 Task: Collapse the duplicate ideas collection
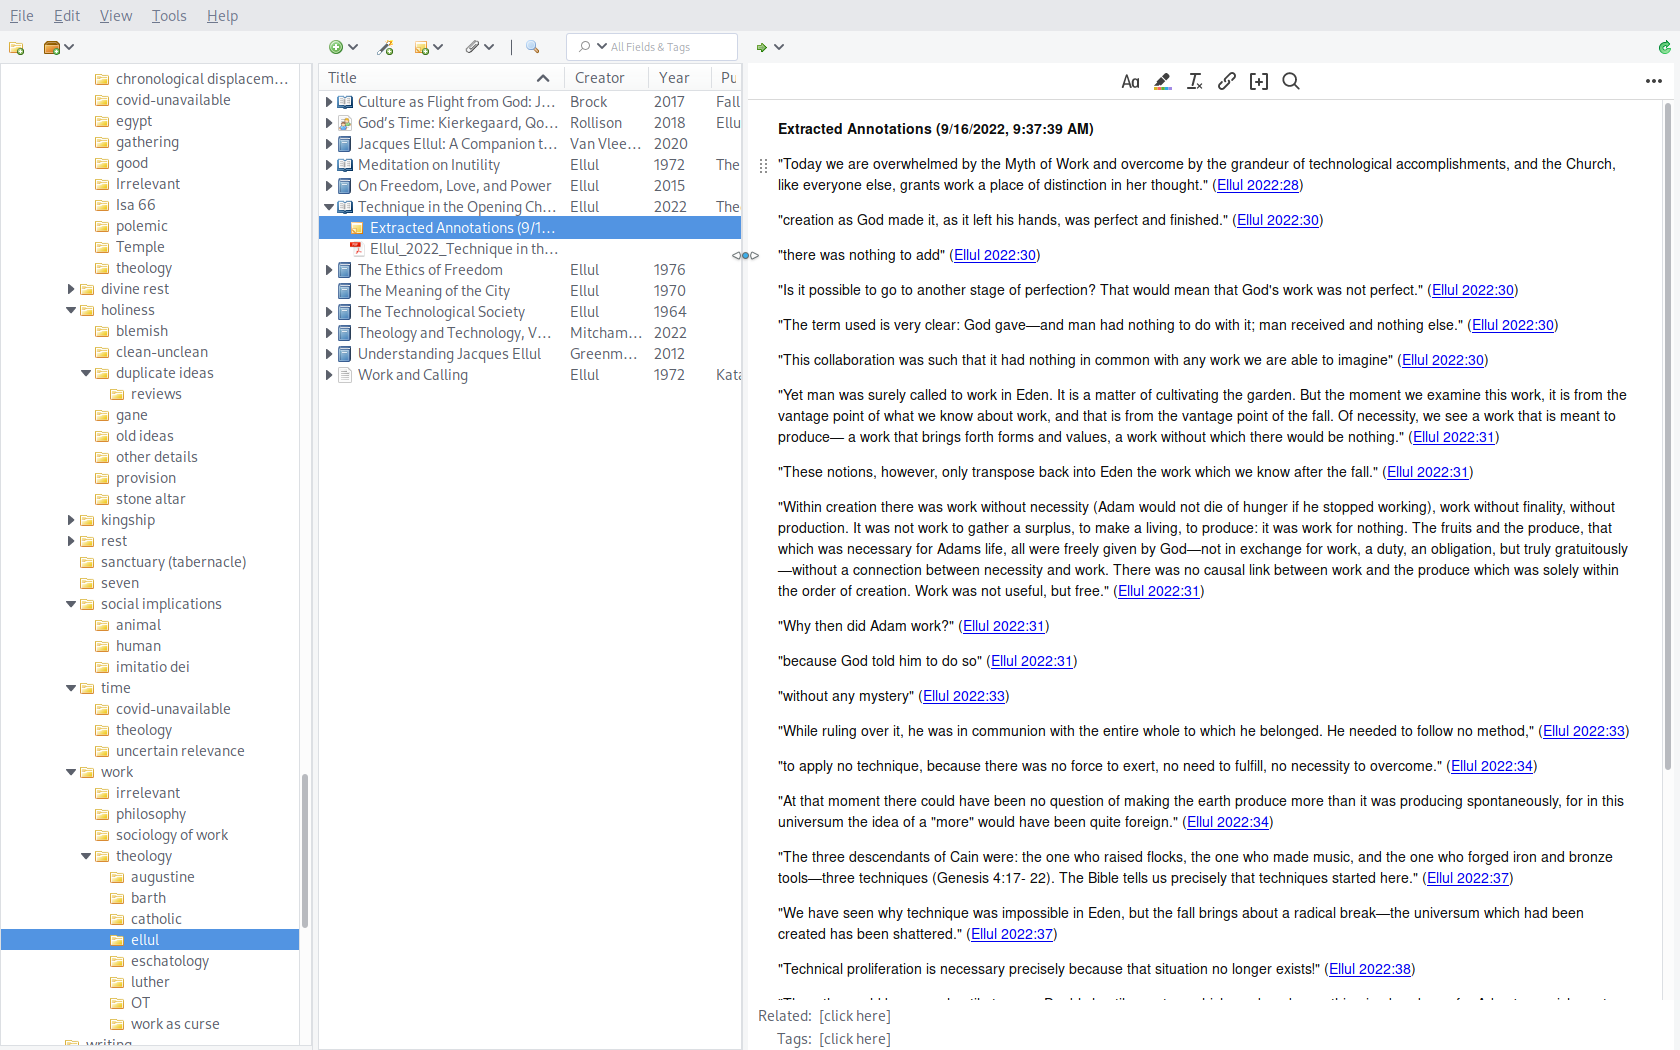(86, 373)
